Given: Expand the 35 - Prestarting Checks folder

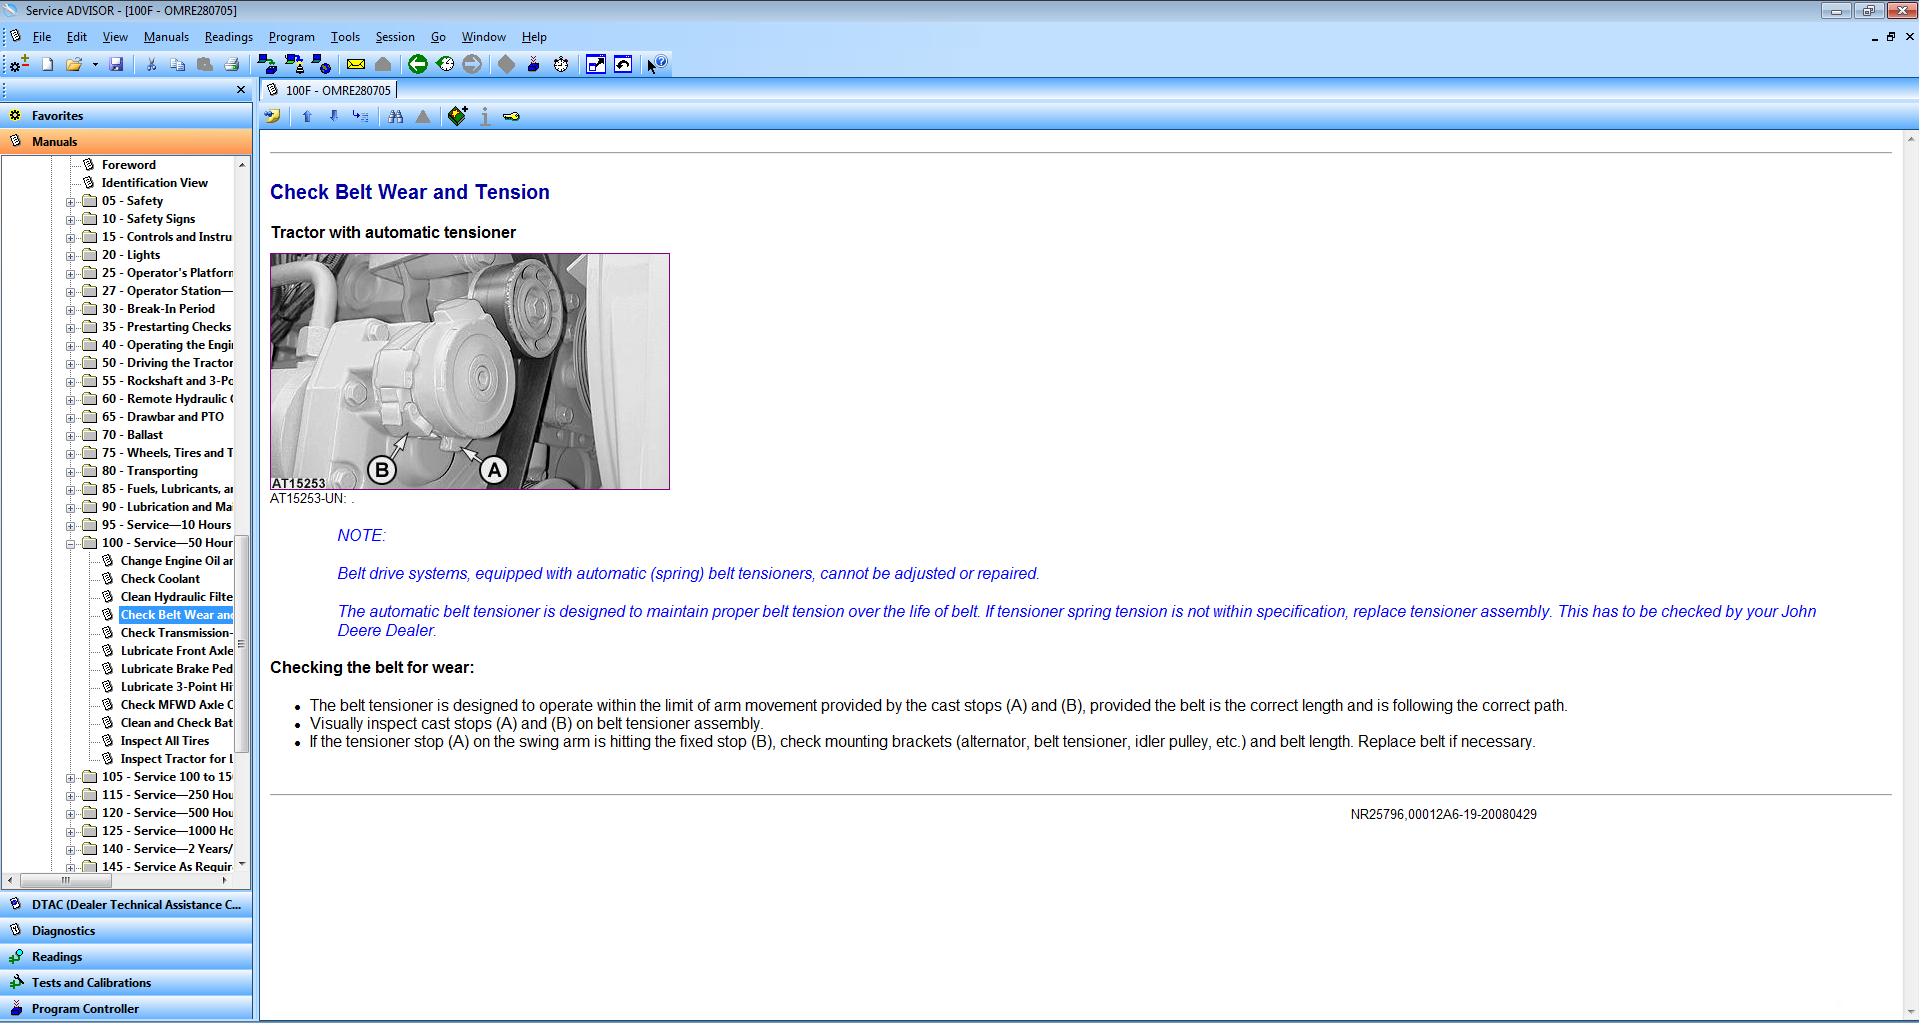Looking at the screenshot, I should (71, 328).
